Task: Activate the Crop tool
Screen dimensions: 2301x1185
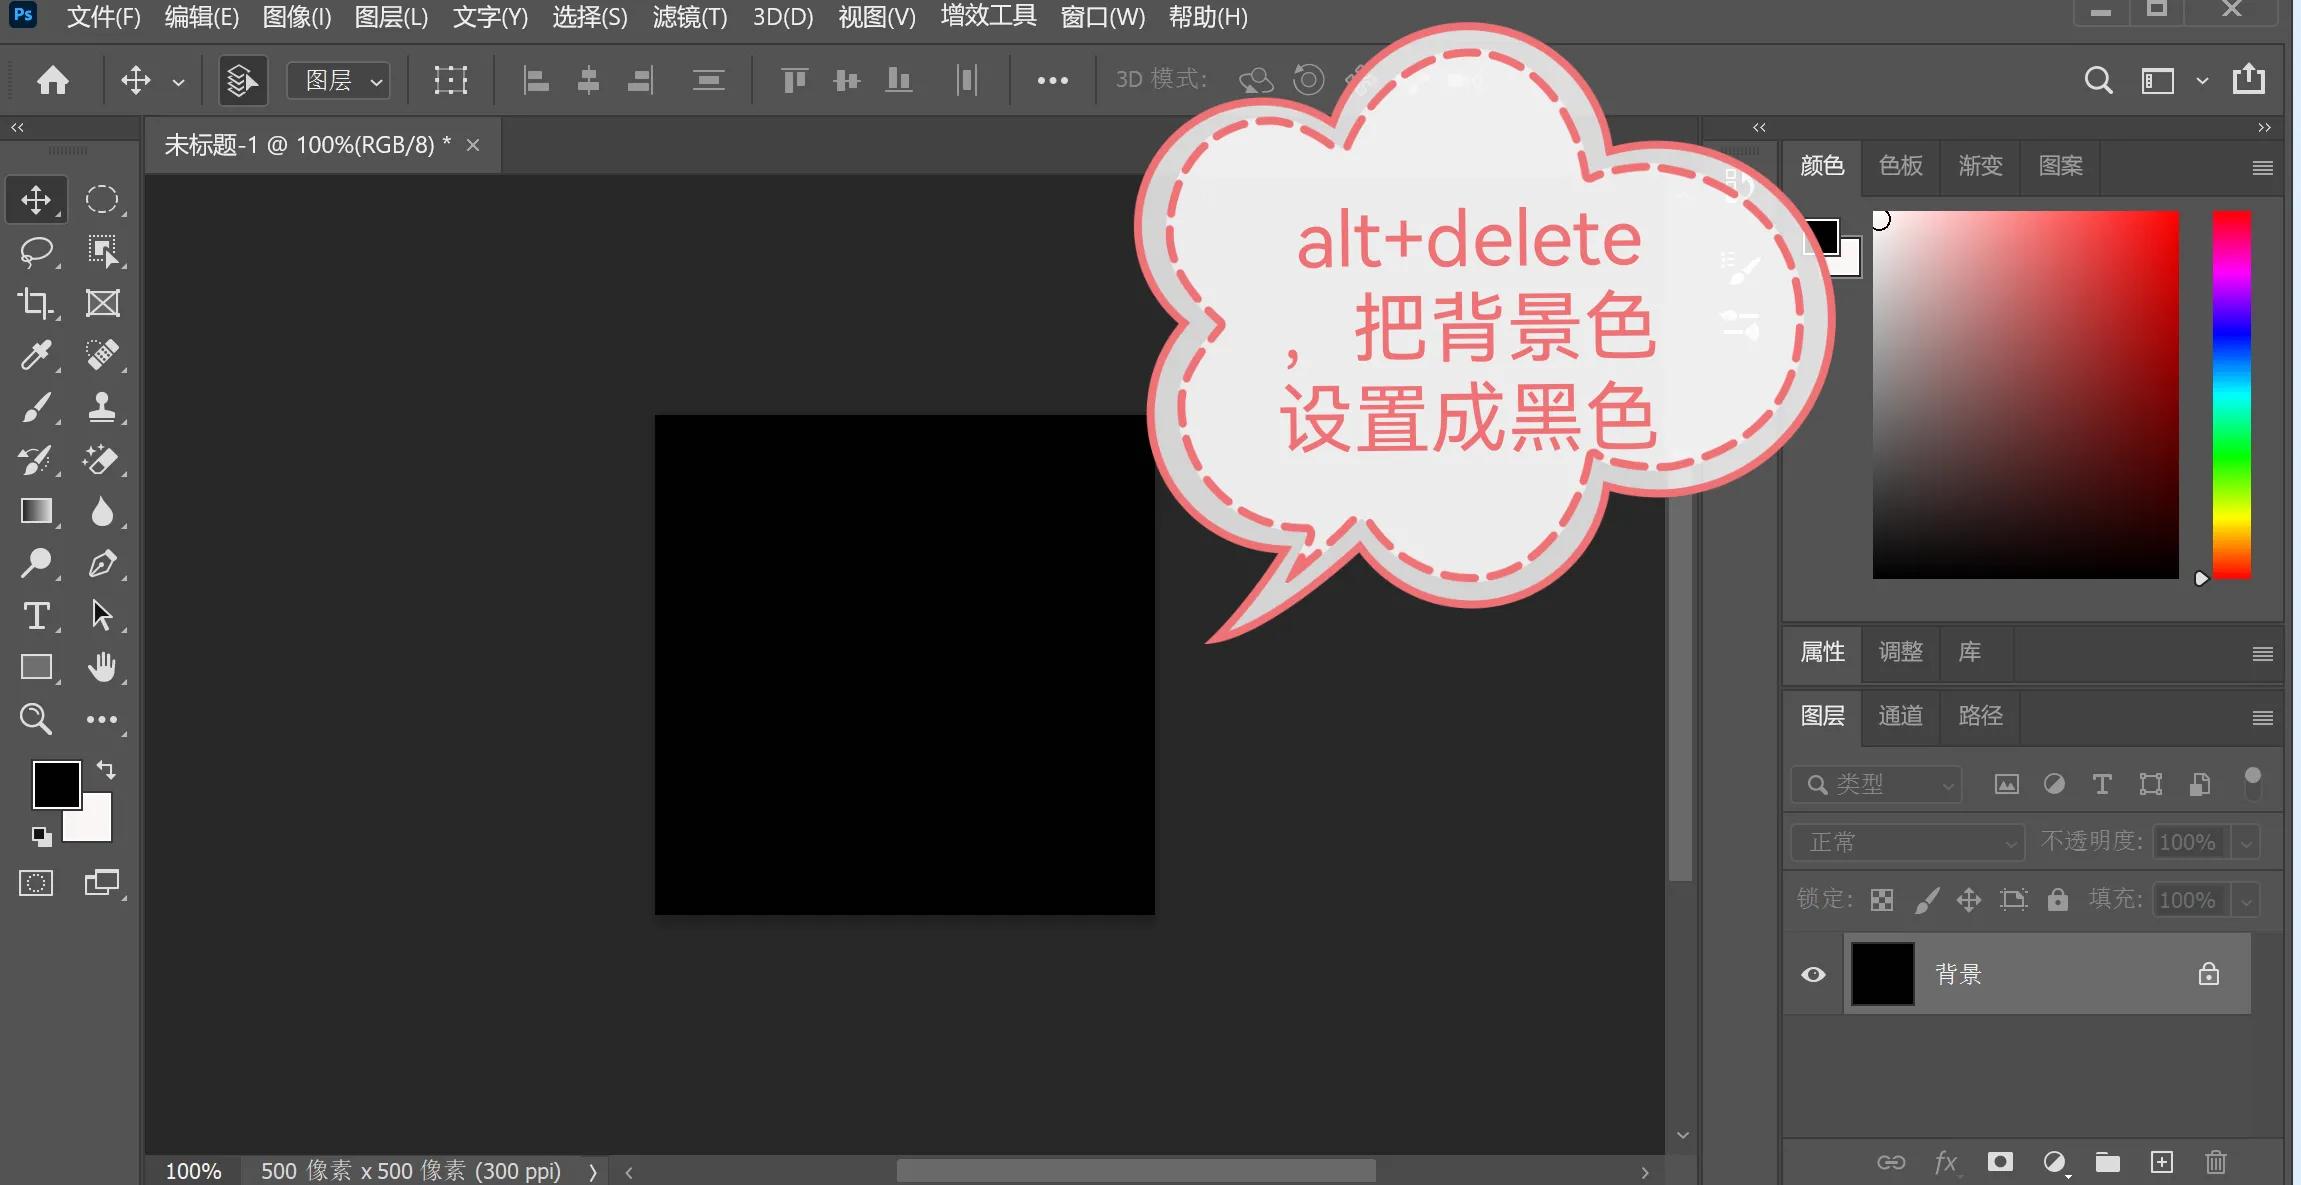Action: click(37, 303)
